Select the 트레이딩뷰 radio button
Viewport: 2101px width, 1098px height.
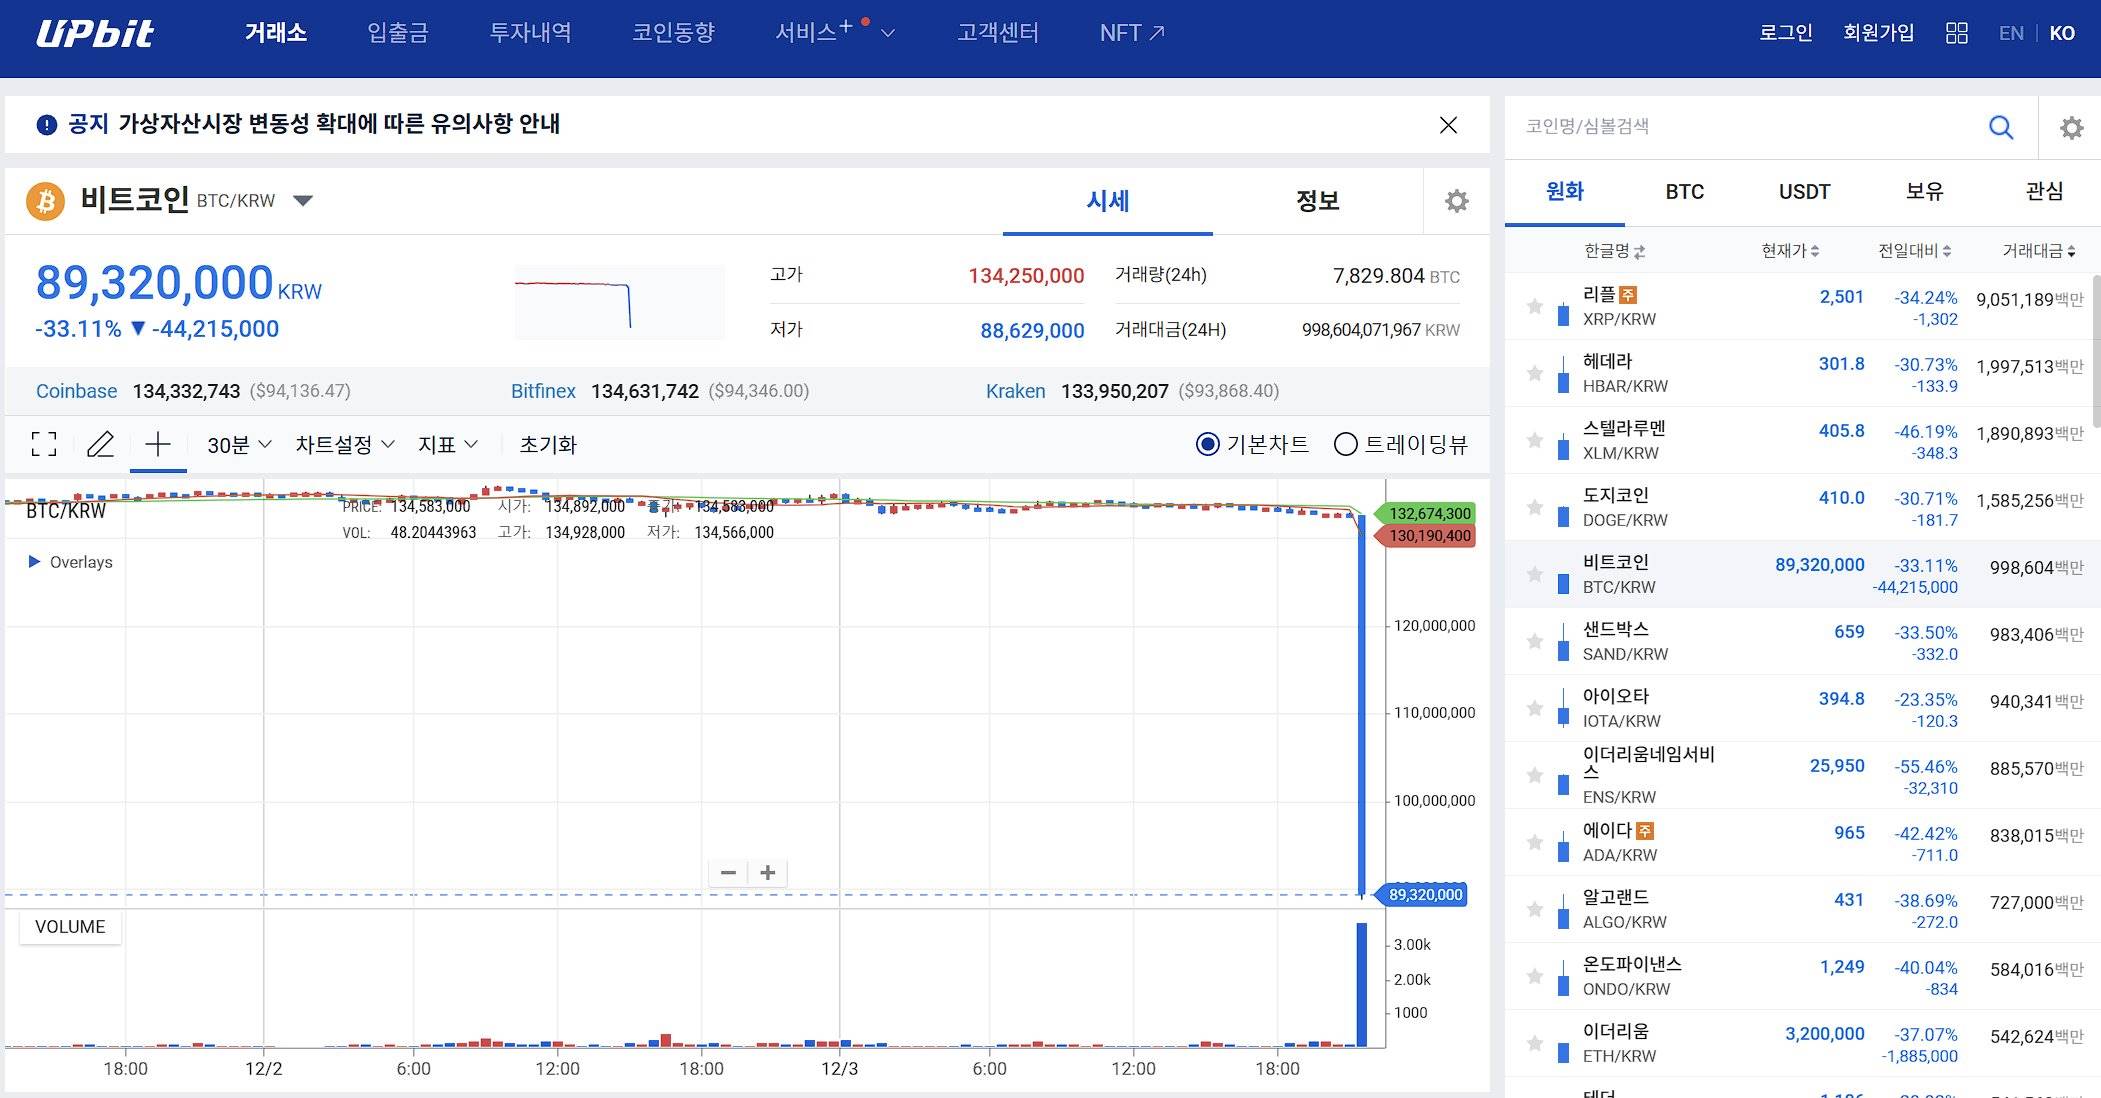(1346, 444)
